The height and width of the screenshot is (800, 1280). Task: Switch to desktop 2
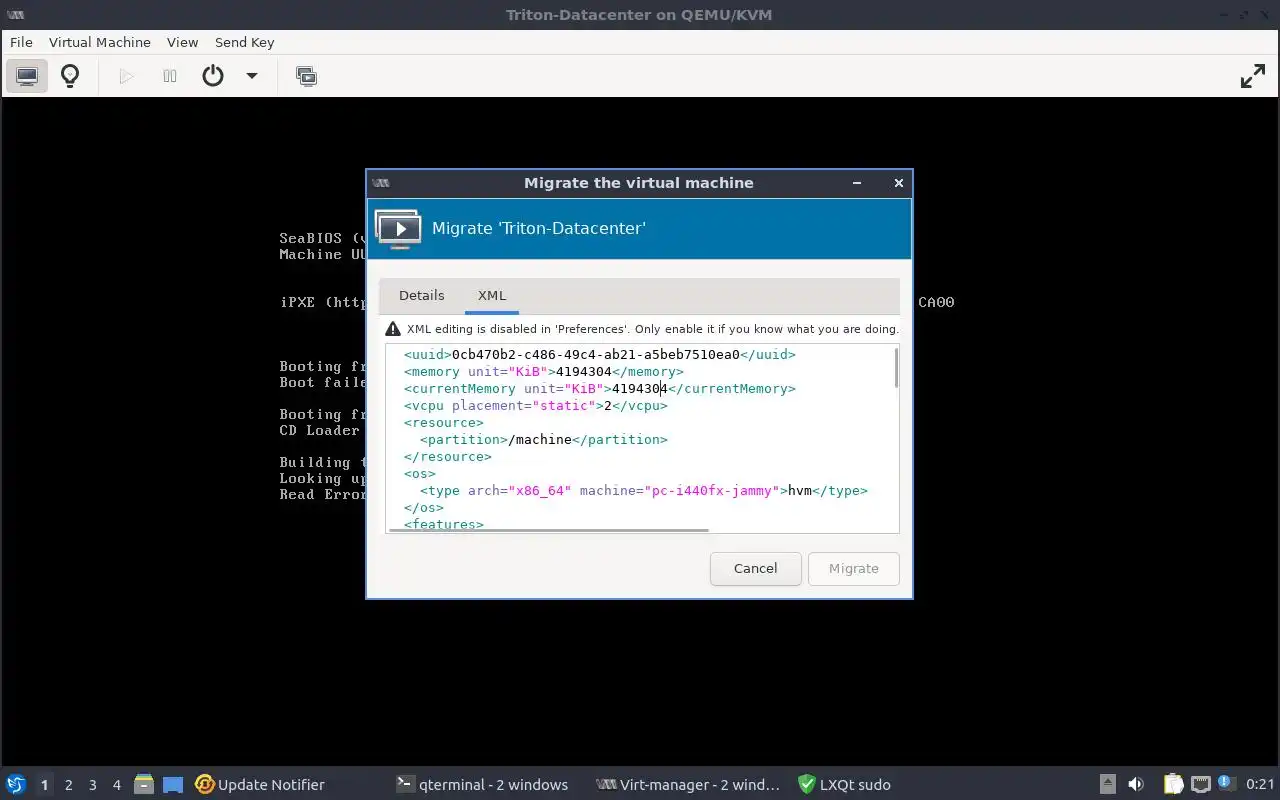pyautogui.click(x=68, y=785)
